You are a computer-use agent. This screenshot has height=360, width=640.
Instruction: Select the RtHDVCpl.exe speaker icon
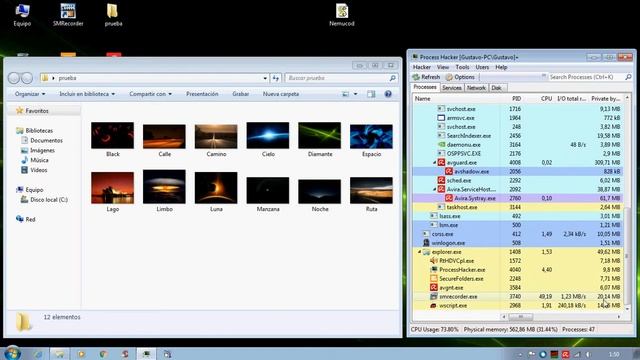coord(434,260)
